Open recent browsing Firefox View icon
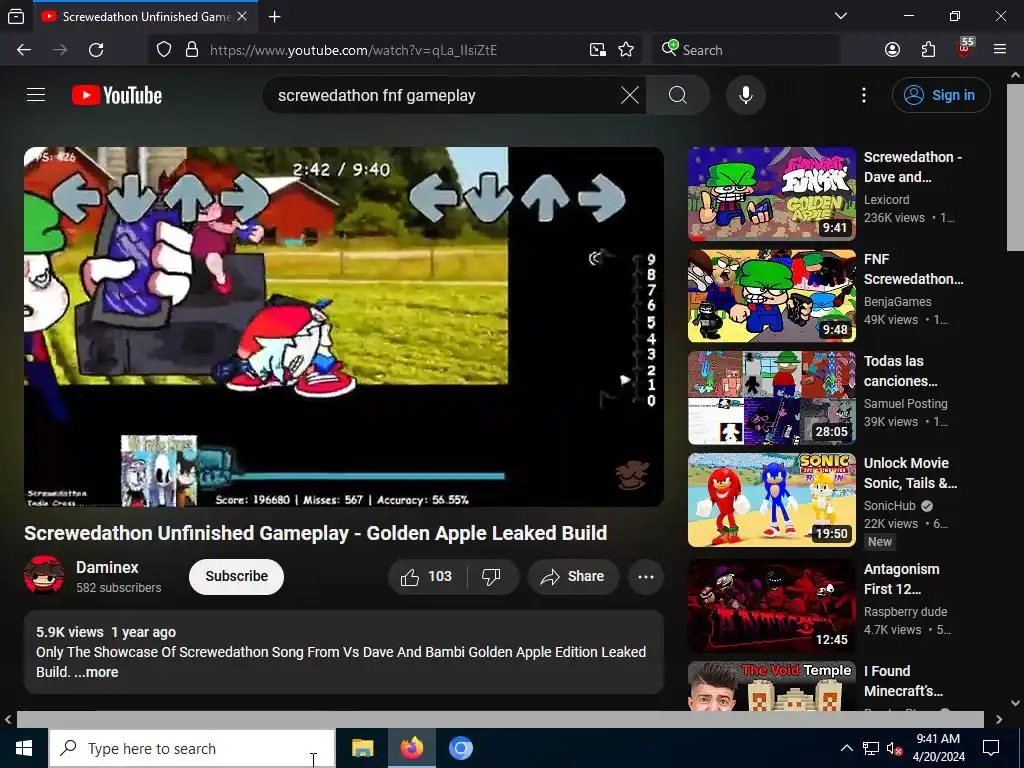 16,16
